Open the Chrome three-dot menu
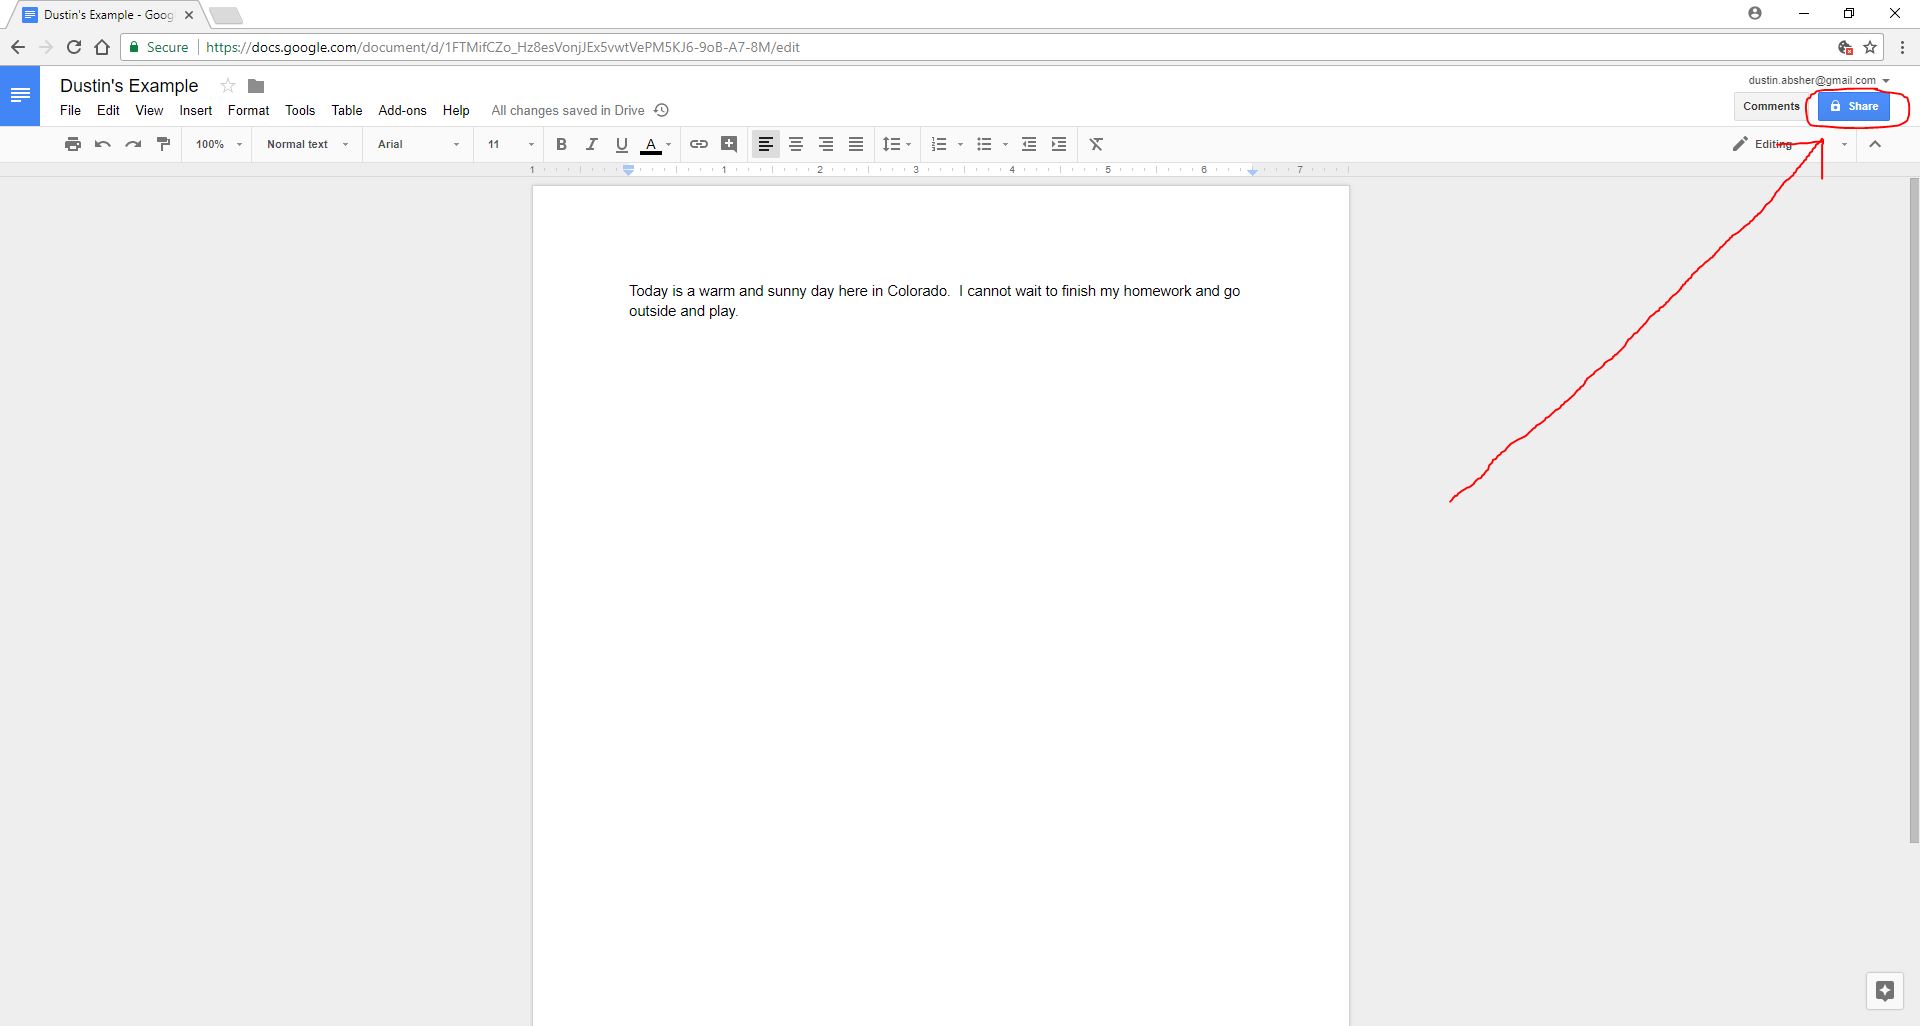 click(1902, 47)
